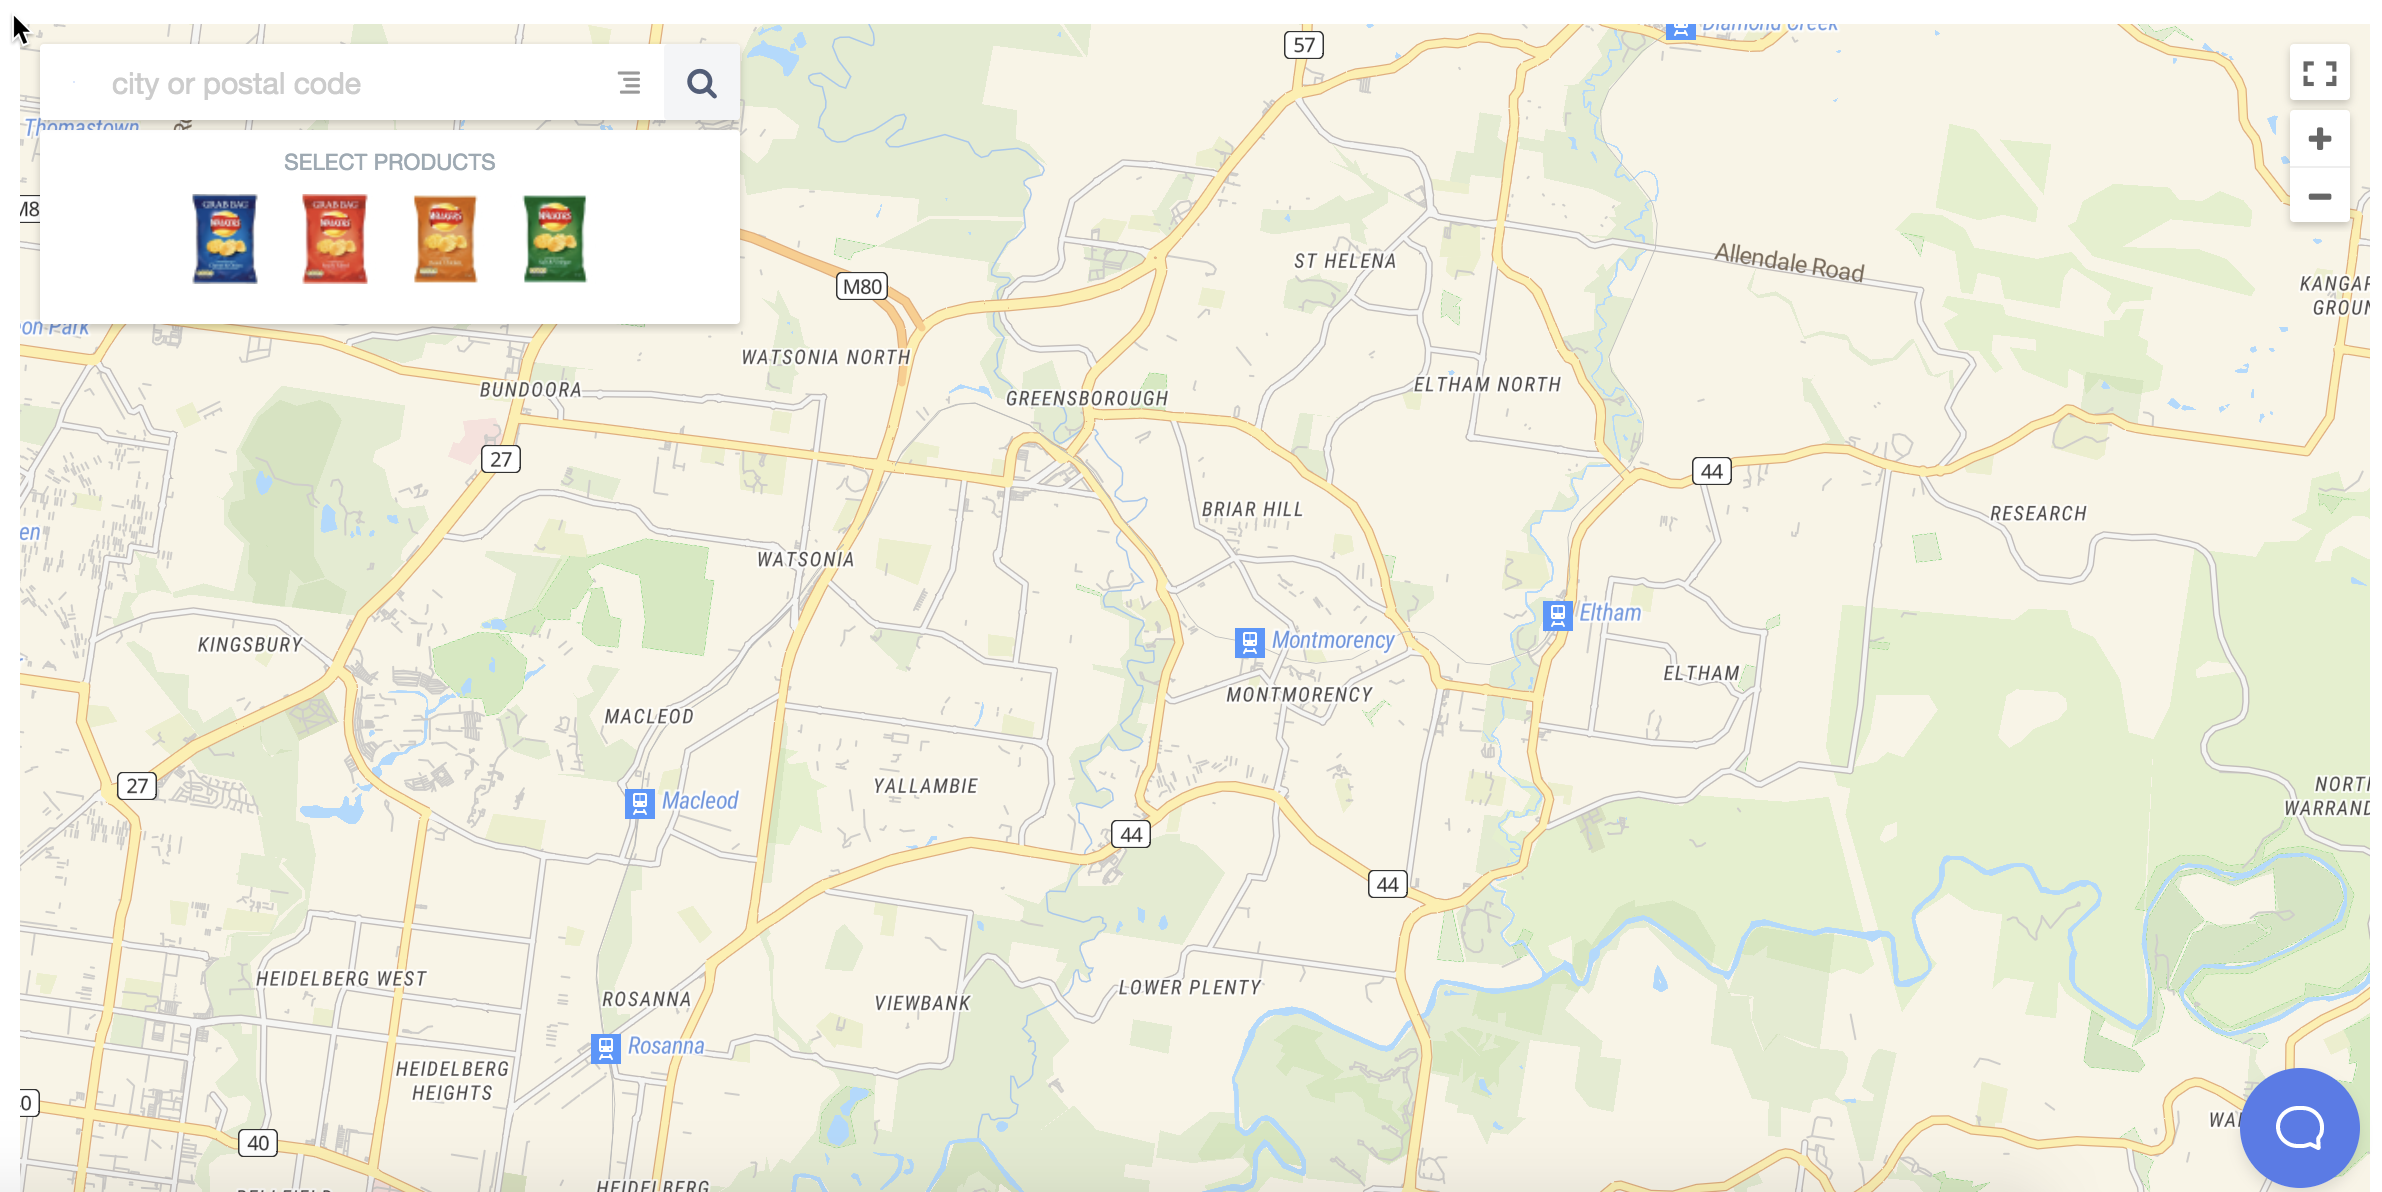
Task: Click the M80 highway shield
Action: tap(862, 287)
